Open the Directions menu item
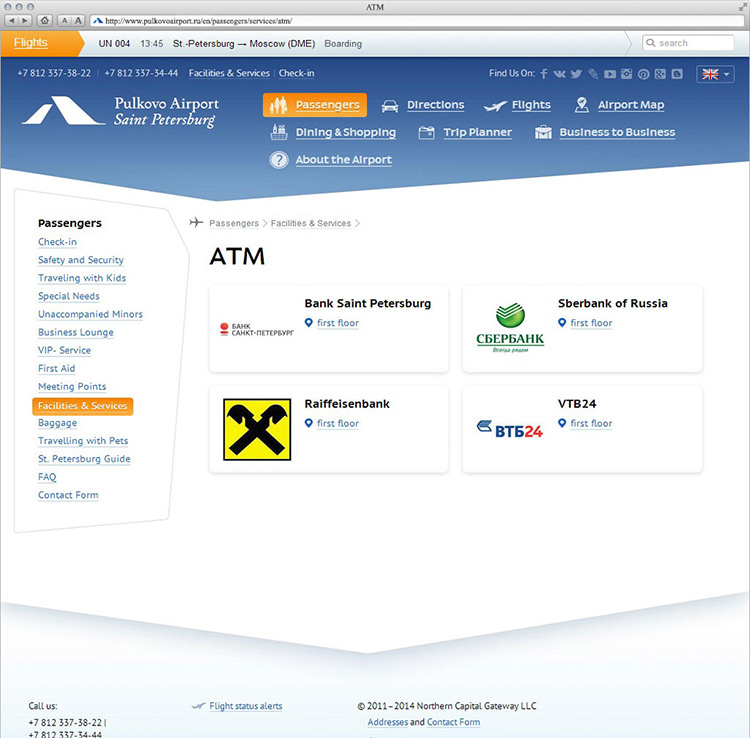750x738 pixels. 435,105
